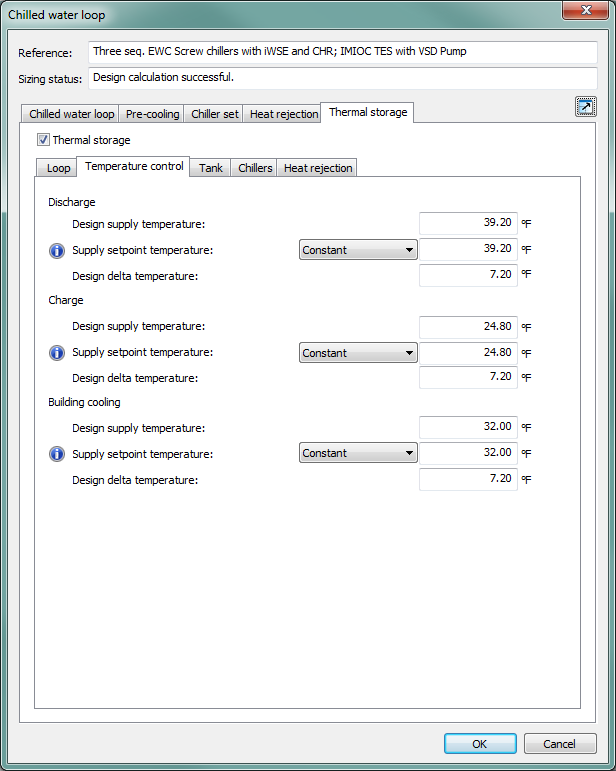Image resolution: width=616 pixels, height=771 pixels.
Task: Switch to the Chilled water loop tab
Action: coord(71,114)
